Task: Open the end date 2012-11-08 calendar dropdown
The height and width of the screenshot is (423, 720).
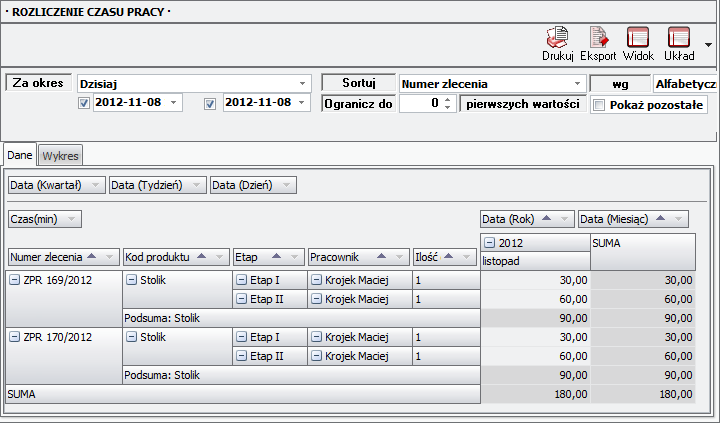Action: pyautogui.click(x=302, y=102)
